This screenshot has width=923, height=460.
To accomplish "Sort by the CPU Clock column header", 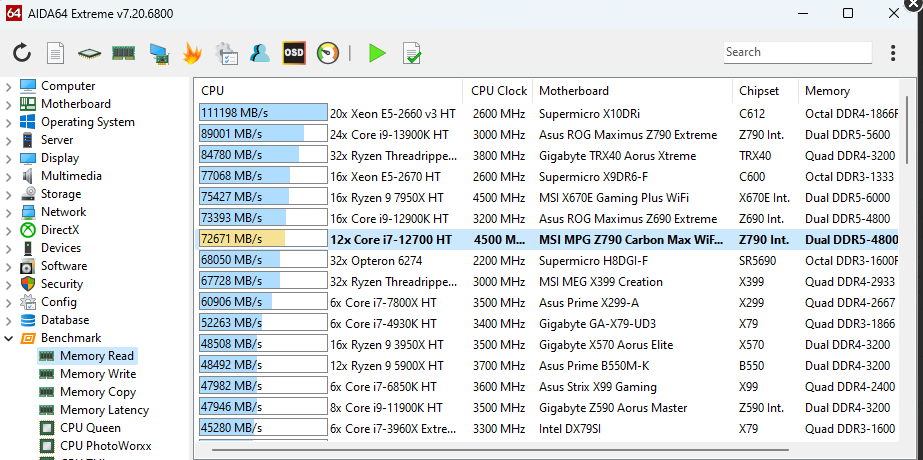I will (498, 91).
